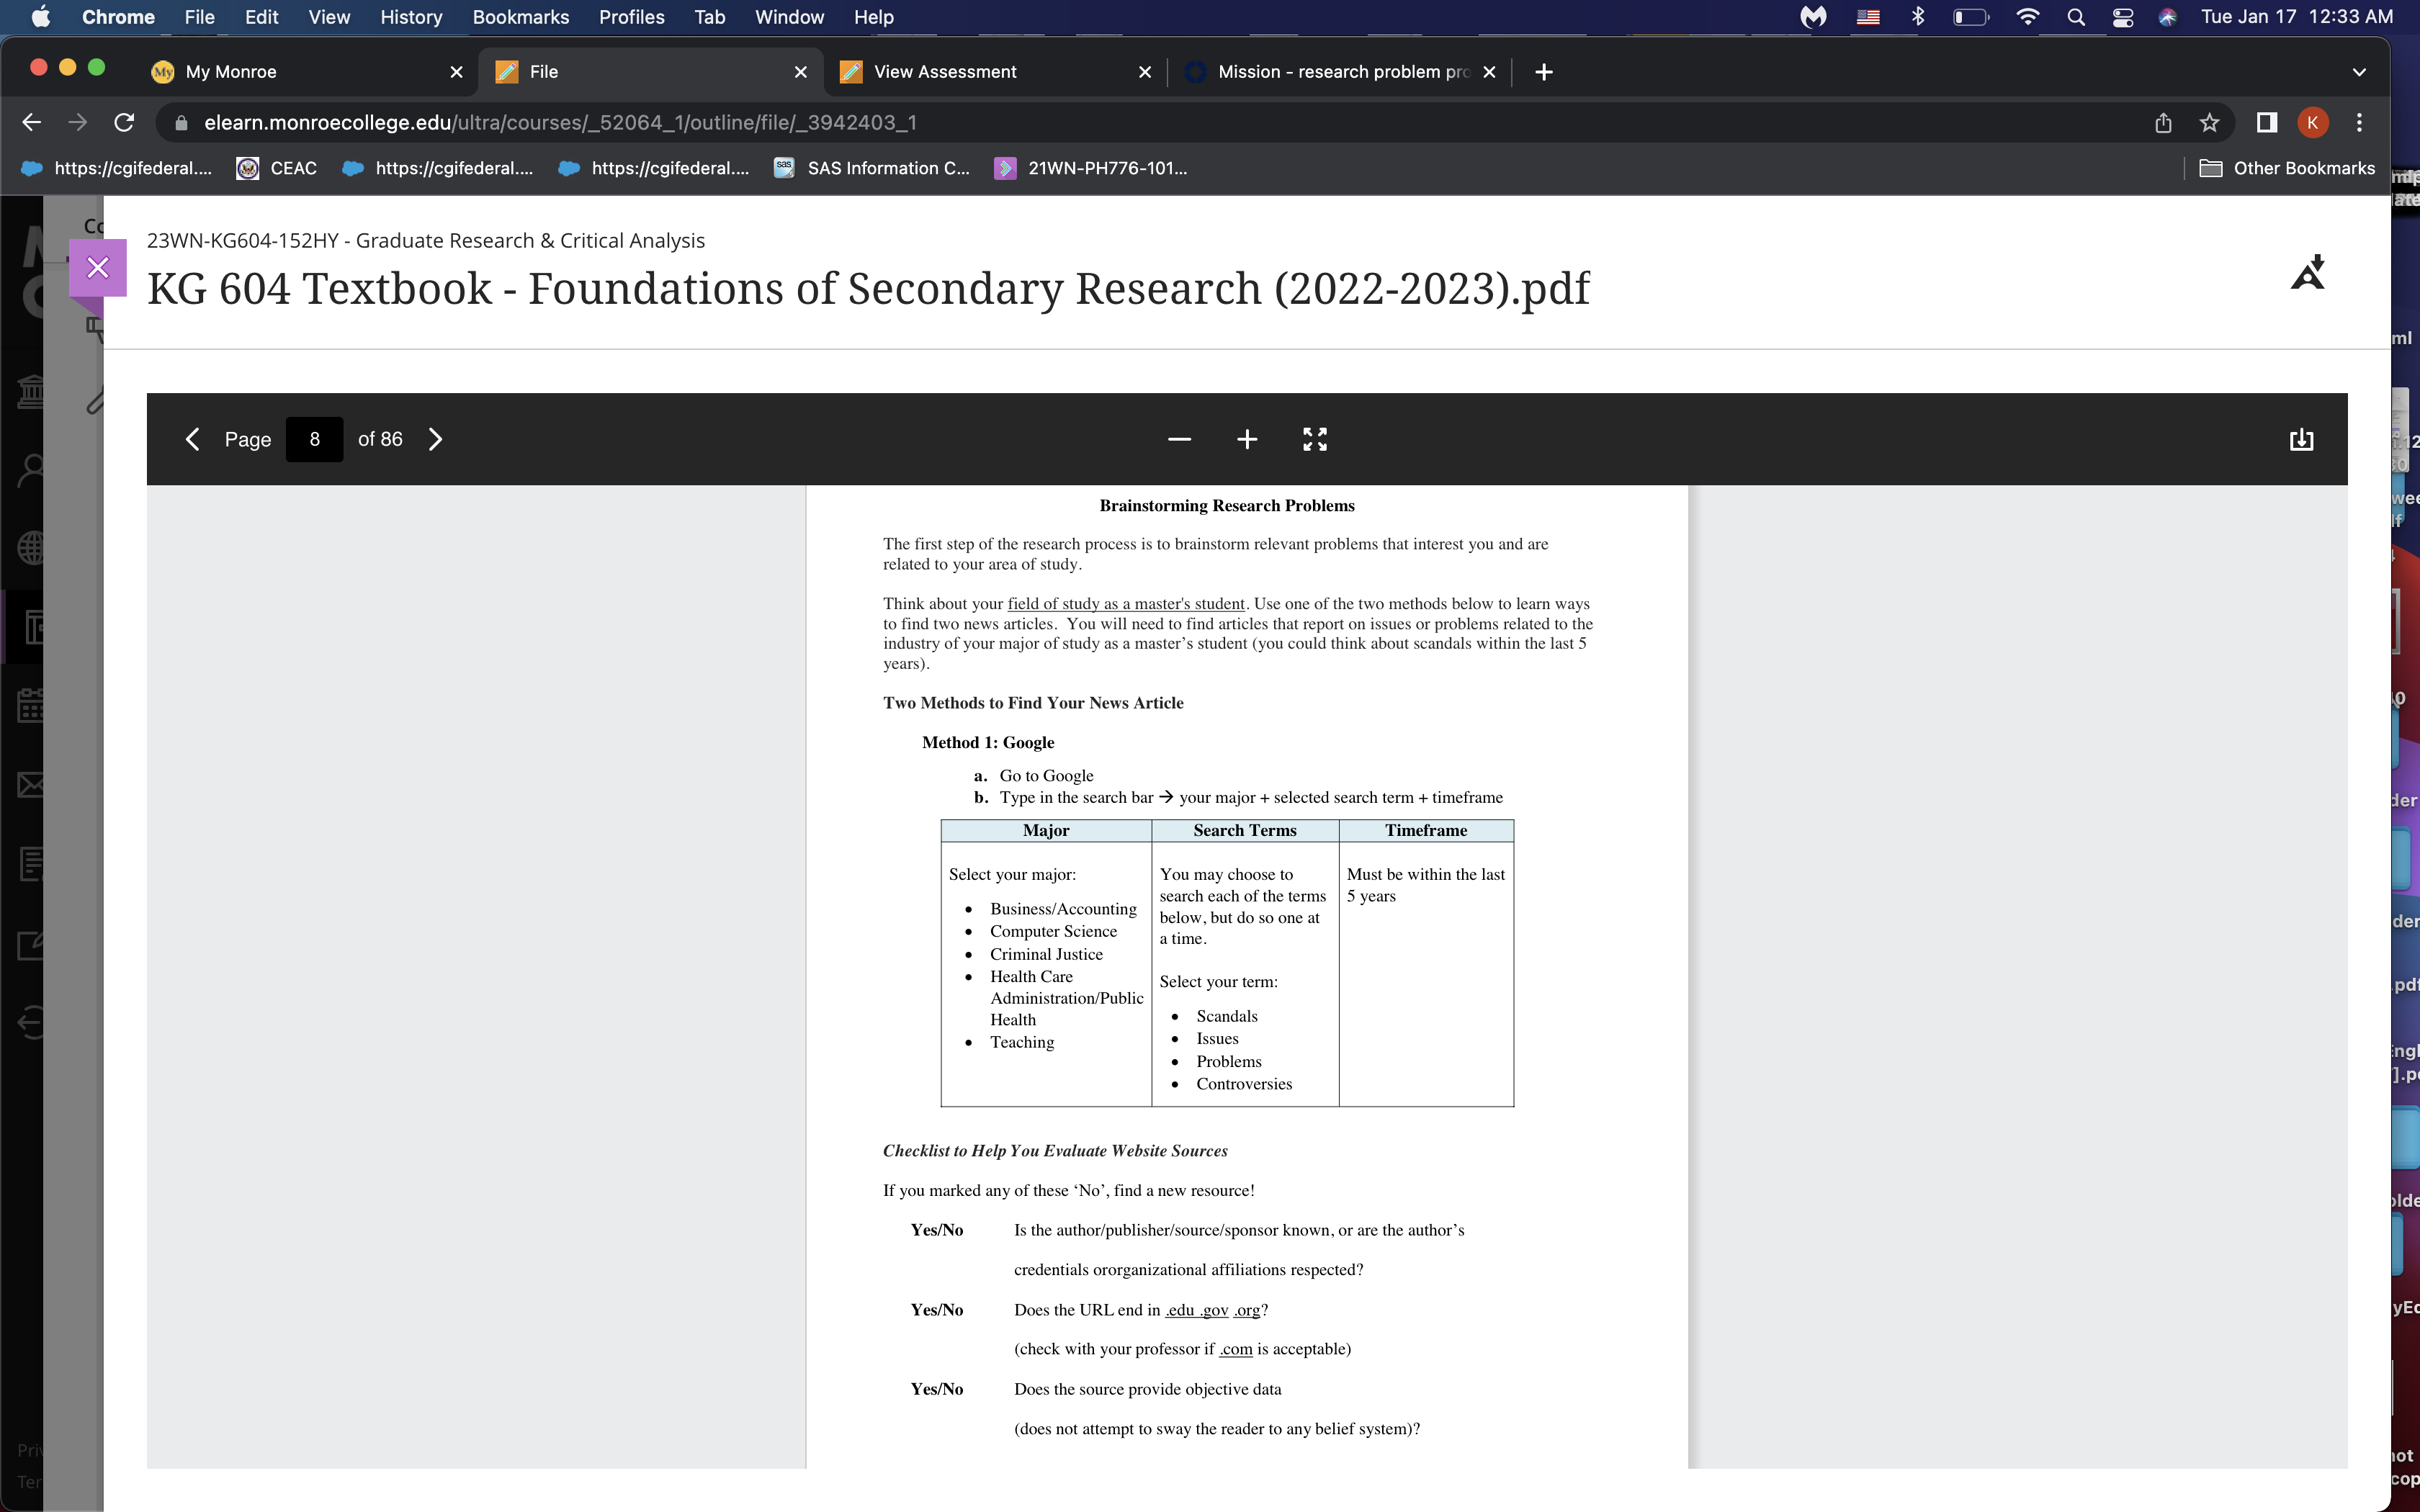Click 'field of study as a master's student' link
The height and width of the screenshot is (1512, 2420).
tap(1125, 603)
